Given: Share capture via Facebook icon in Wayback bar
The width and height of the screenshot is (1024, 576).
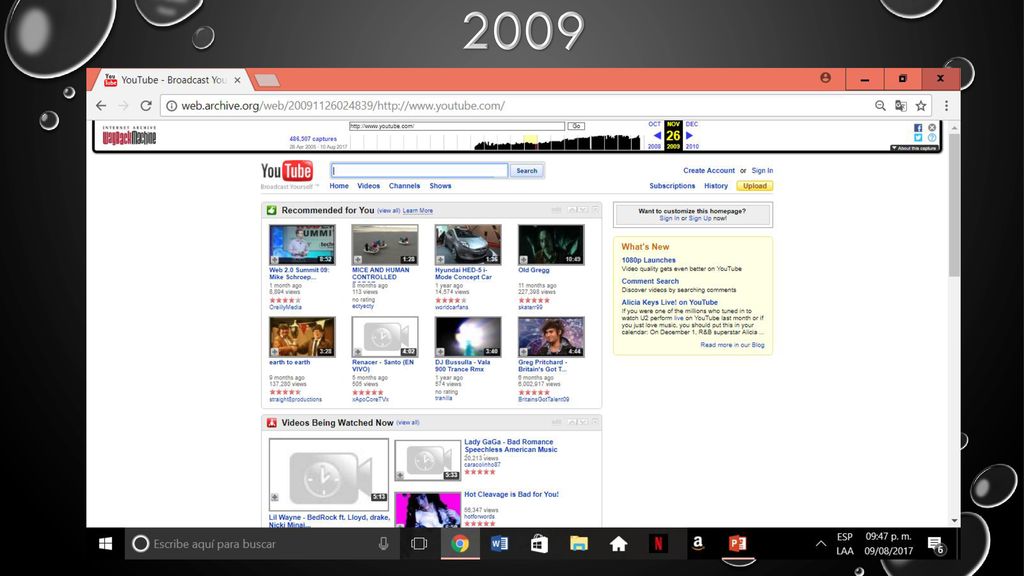Looking at the screenshot, I should 918,128.
